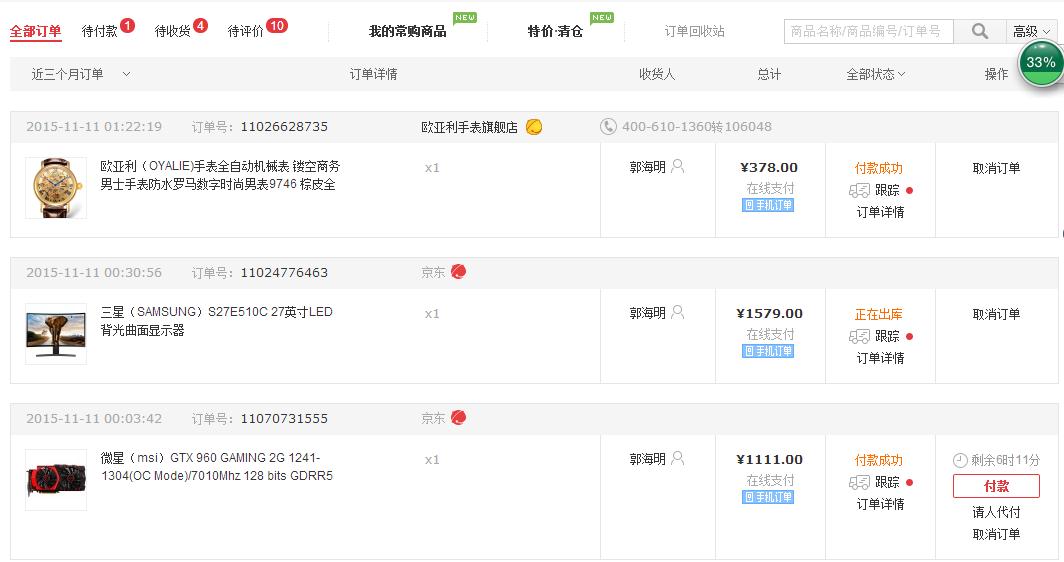The image size is (1064, 562).
Task: Click the phone icon beside 400-610-1360
Action: point(608,127)
